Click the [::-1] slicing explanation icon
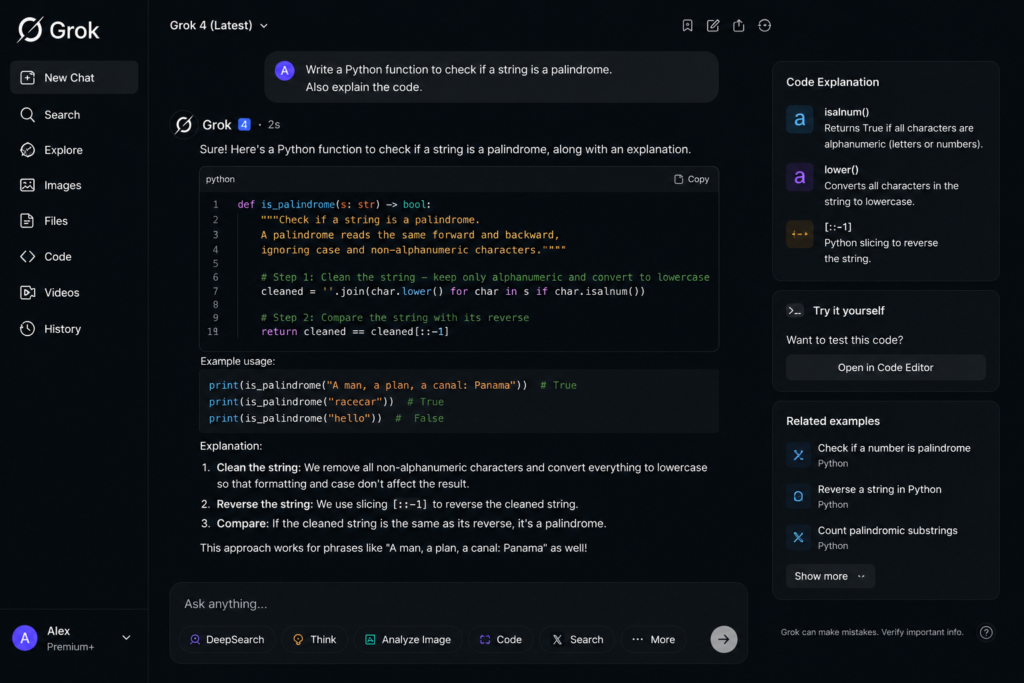 799,234
